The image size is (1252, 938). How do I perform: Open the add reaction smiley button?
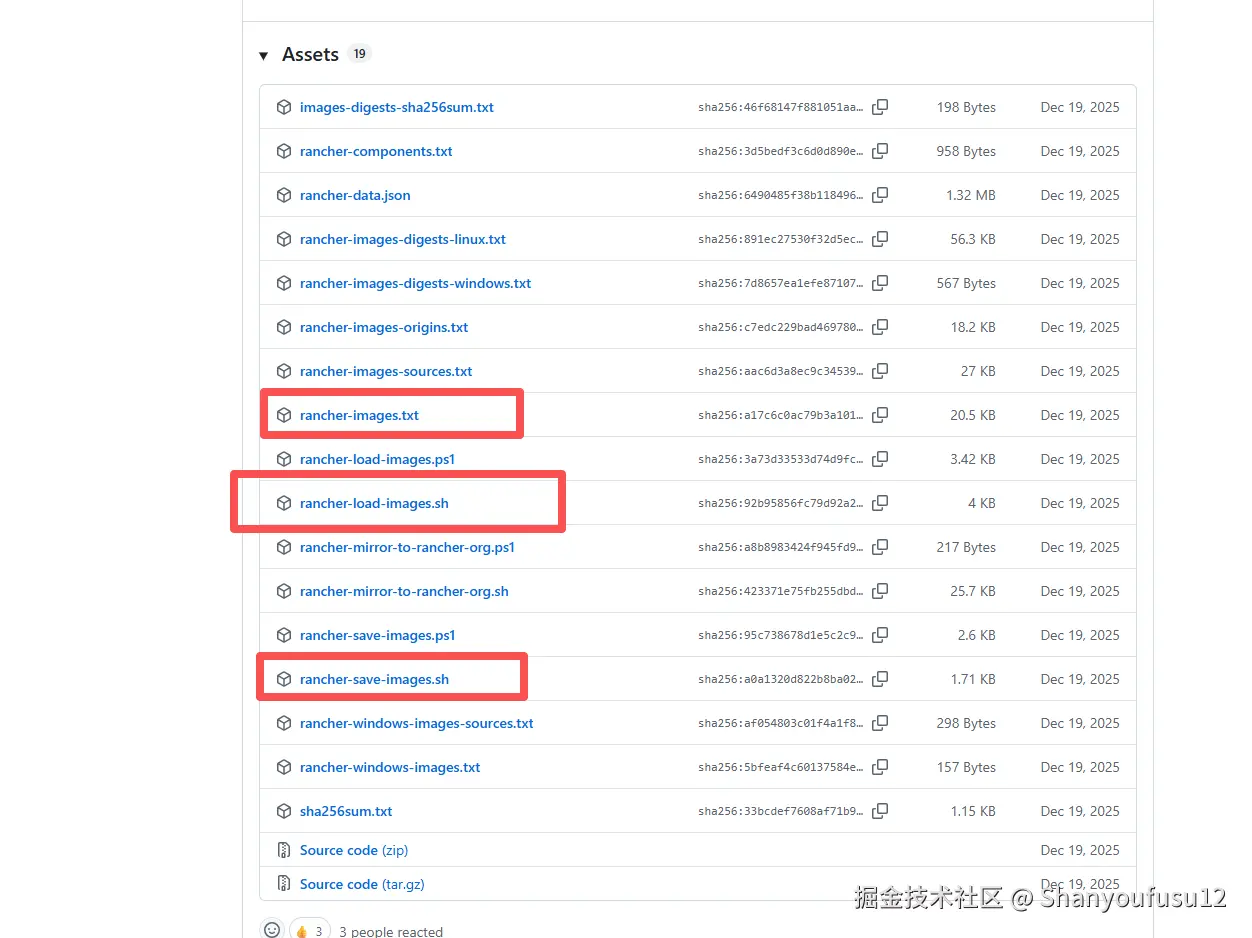(x=272, y=930)
